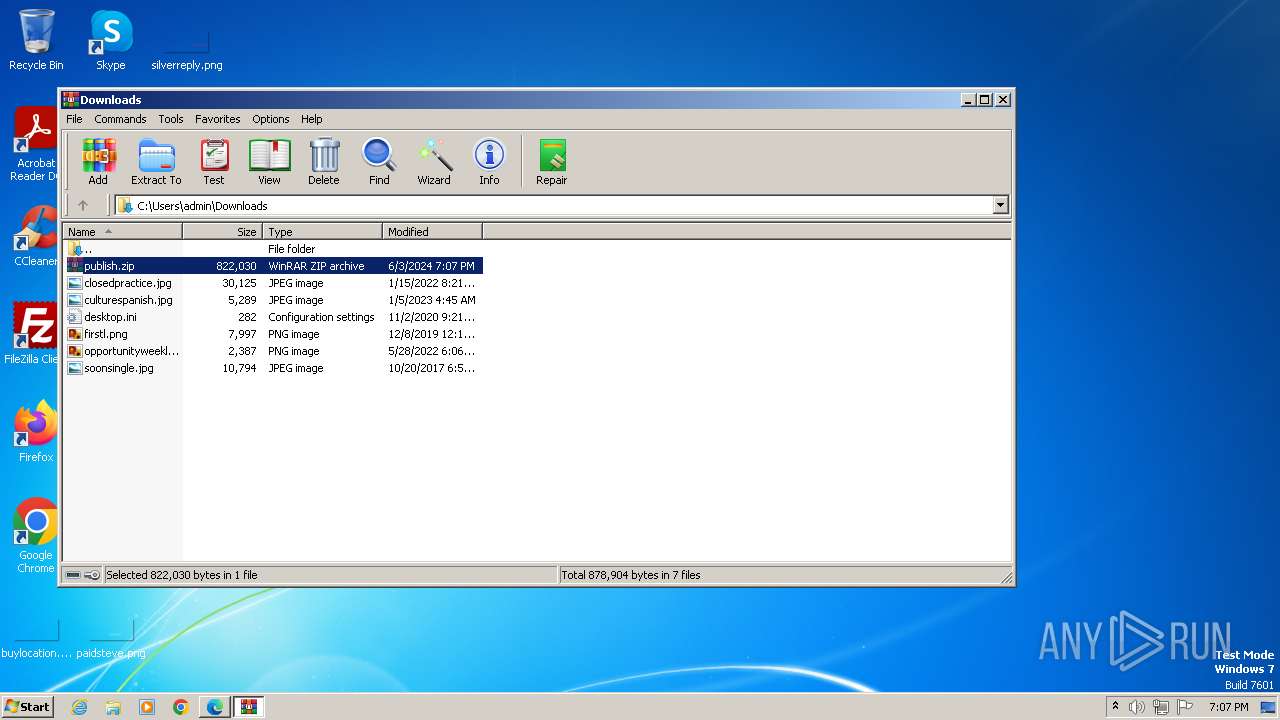Select publish.zip in the file list
Screen dimensions: 1280x720
(x=273, y=266)
